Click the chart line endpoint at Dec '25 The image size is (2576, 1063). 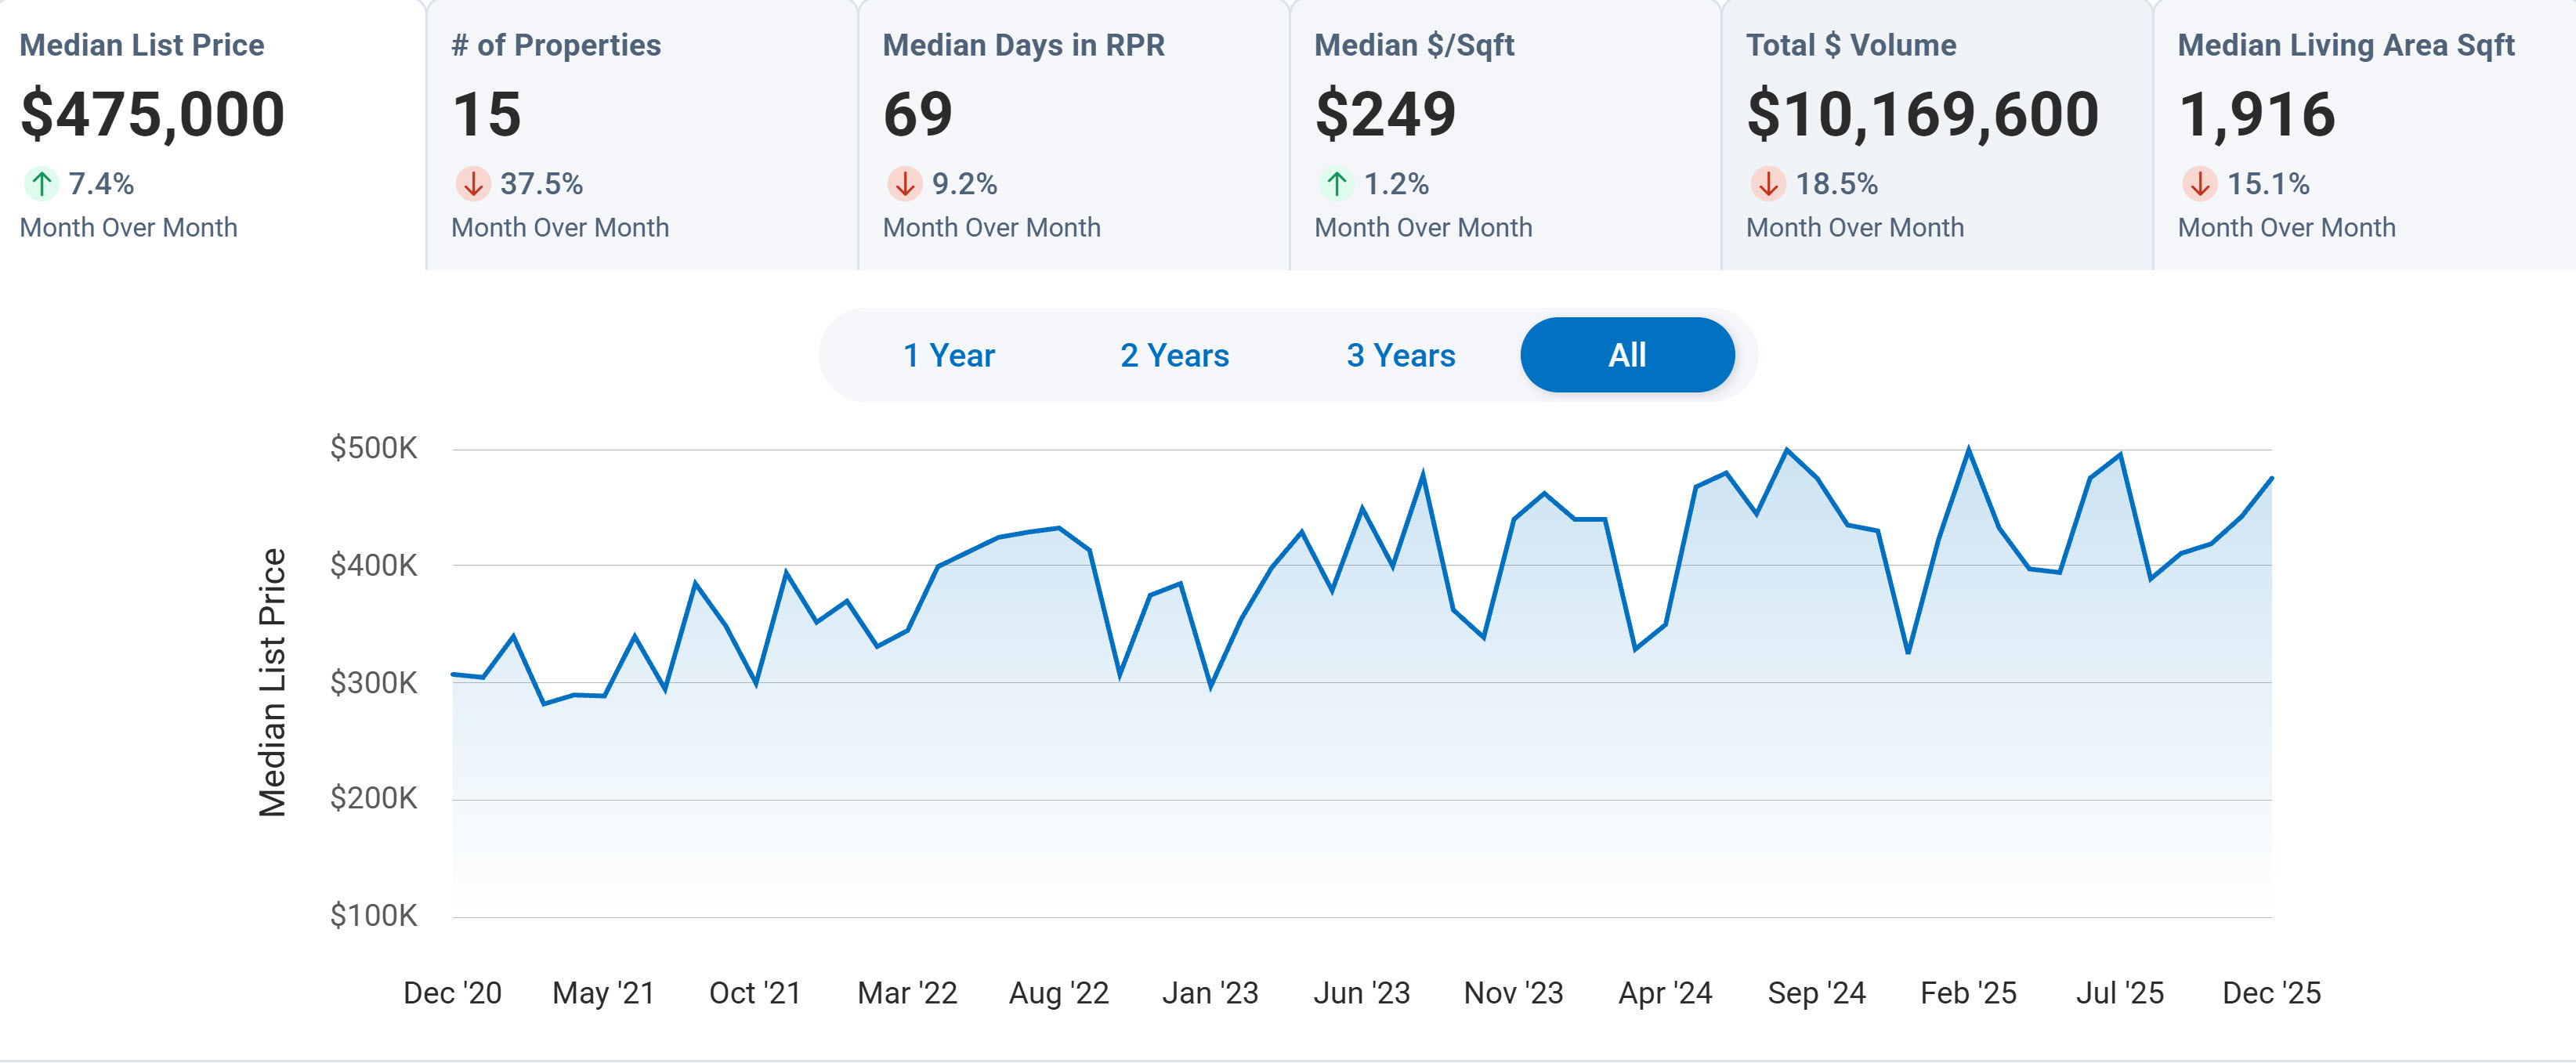[x=2271, y=479]
